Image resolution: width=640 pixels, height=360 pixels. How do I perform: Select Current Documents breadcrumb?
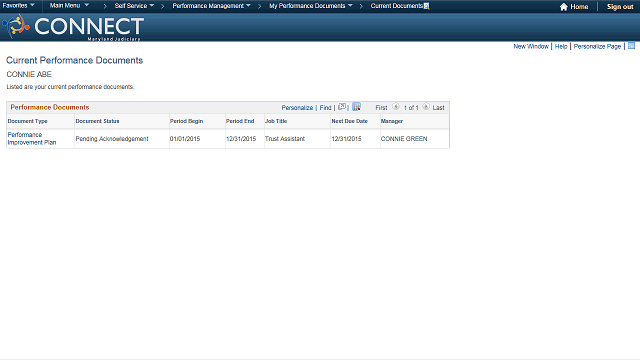click(397, 6)
